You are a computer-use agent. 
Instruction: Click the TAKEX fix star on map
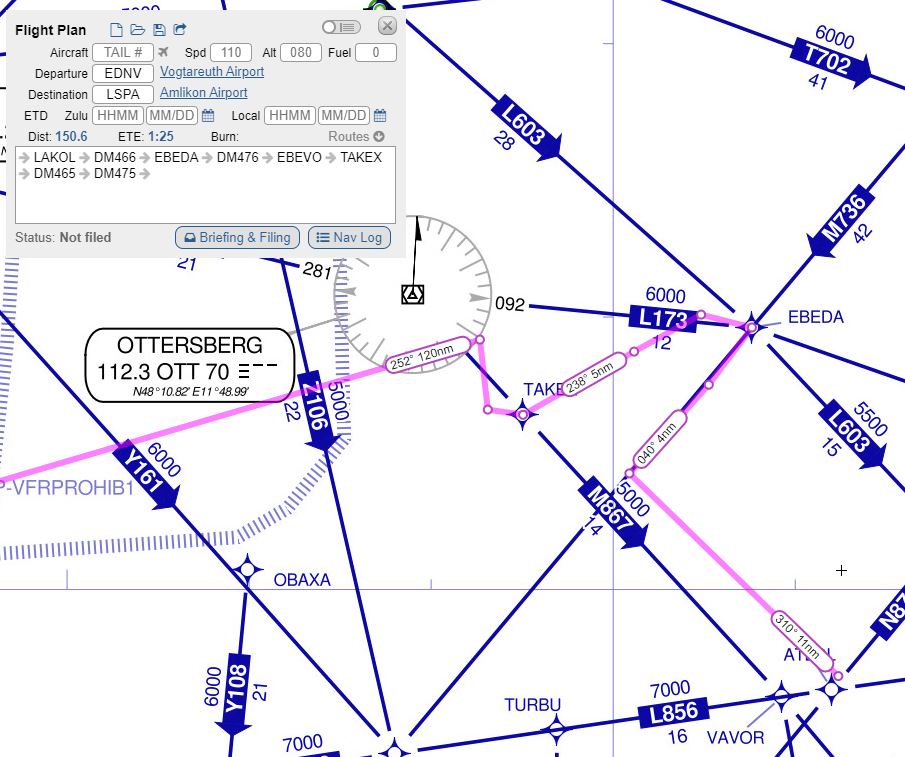523,414
